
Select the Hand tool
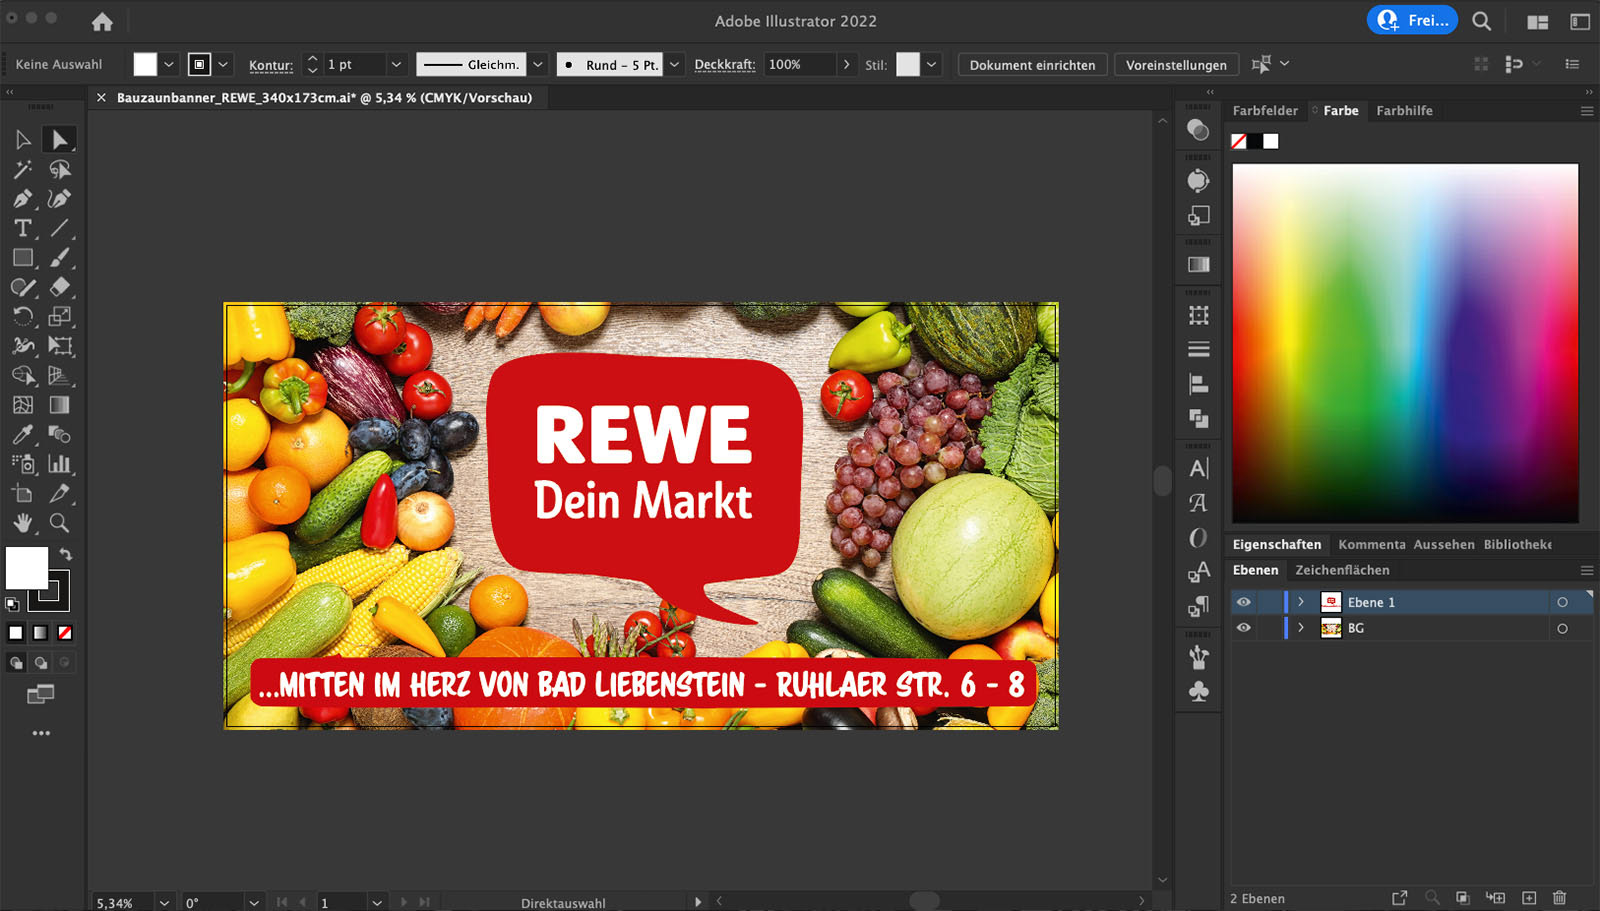click(x=23, y=523)
